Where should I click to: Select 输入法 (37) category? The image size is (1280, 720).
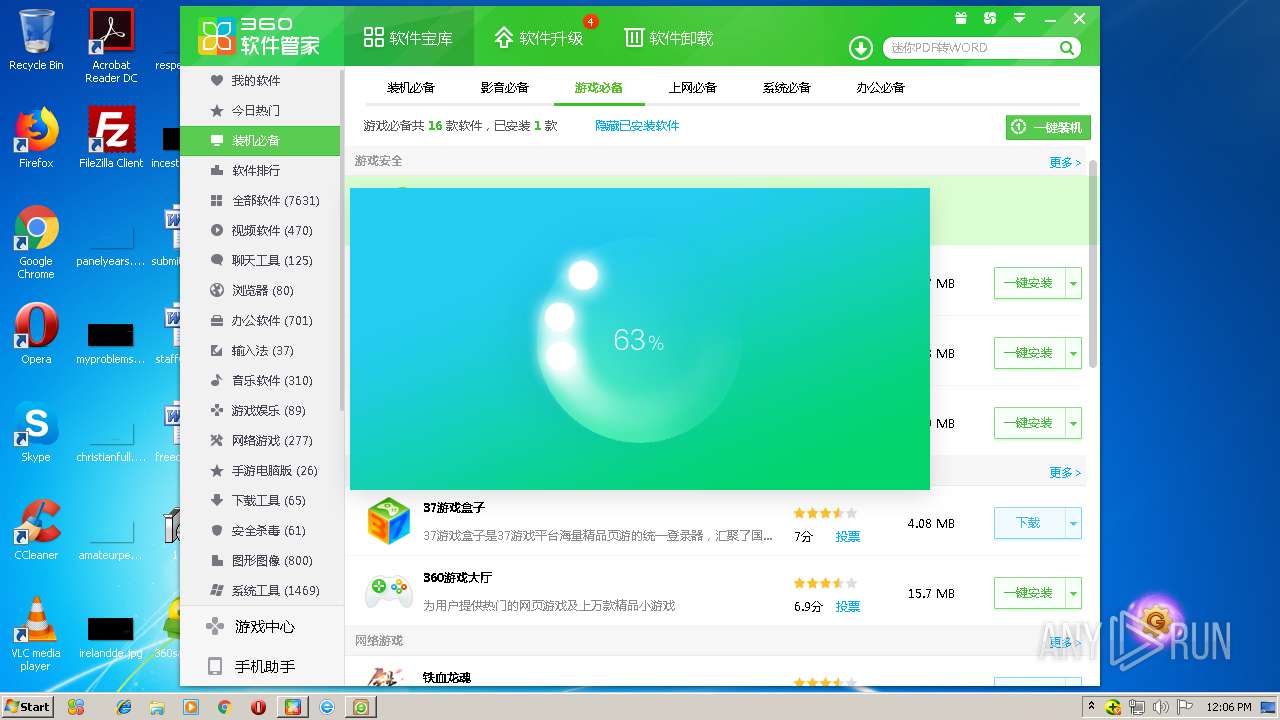260,350
